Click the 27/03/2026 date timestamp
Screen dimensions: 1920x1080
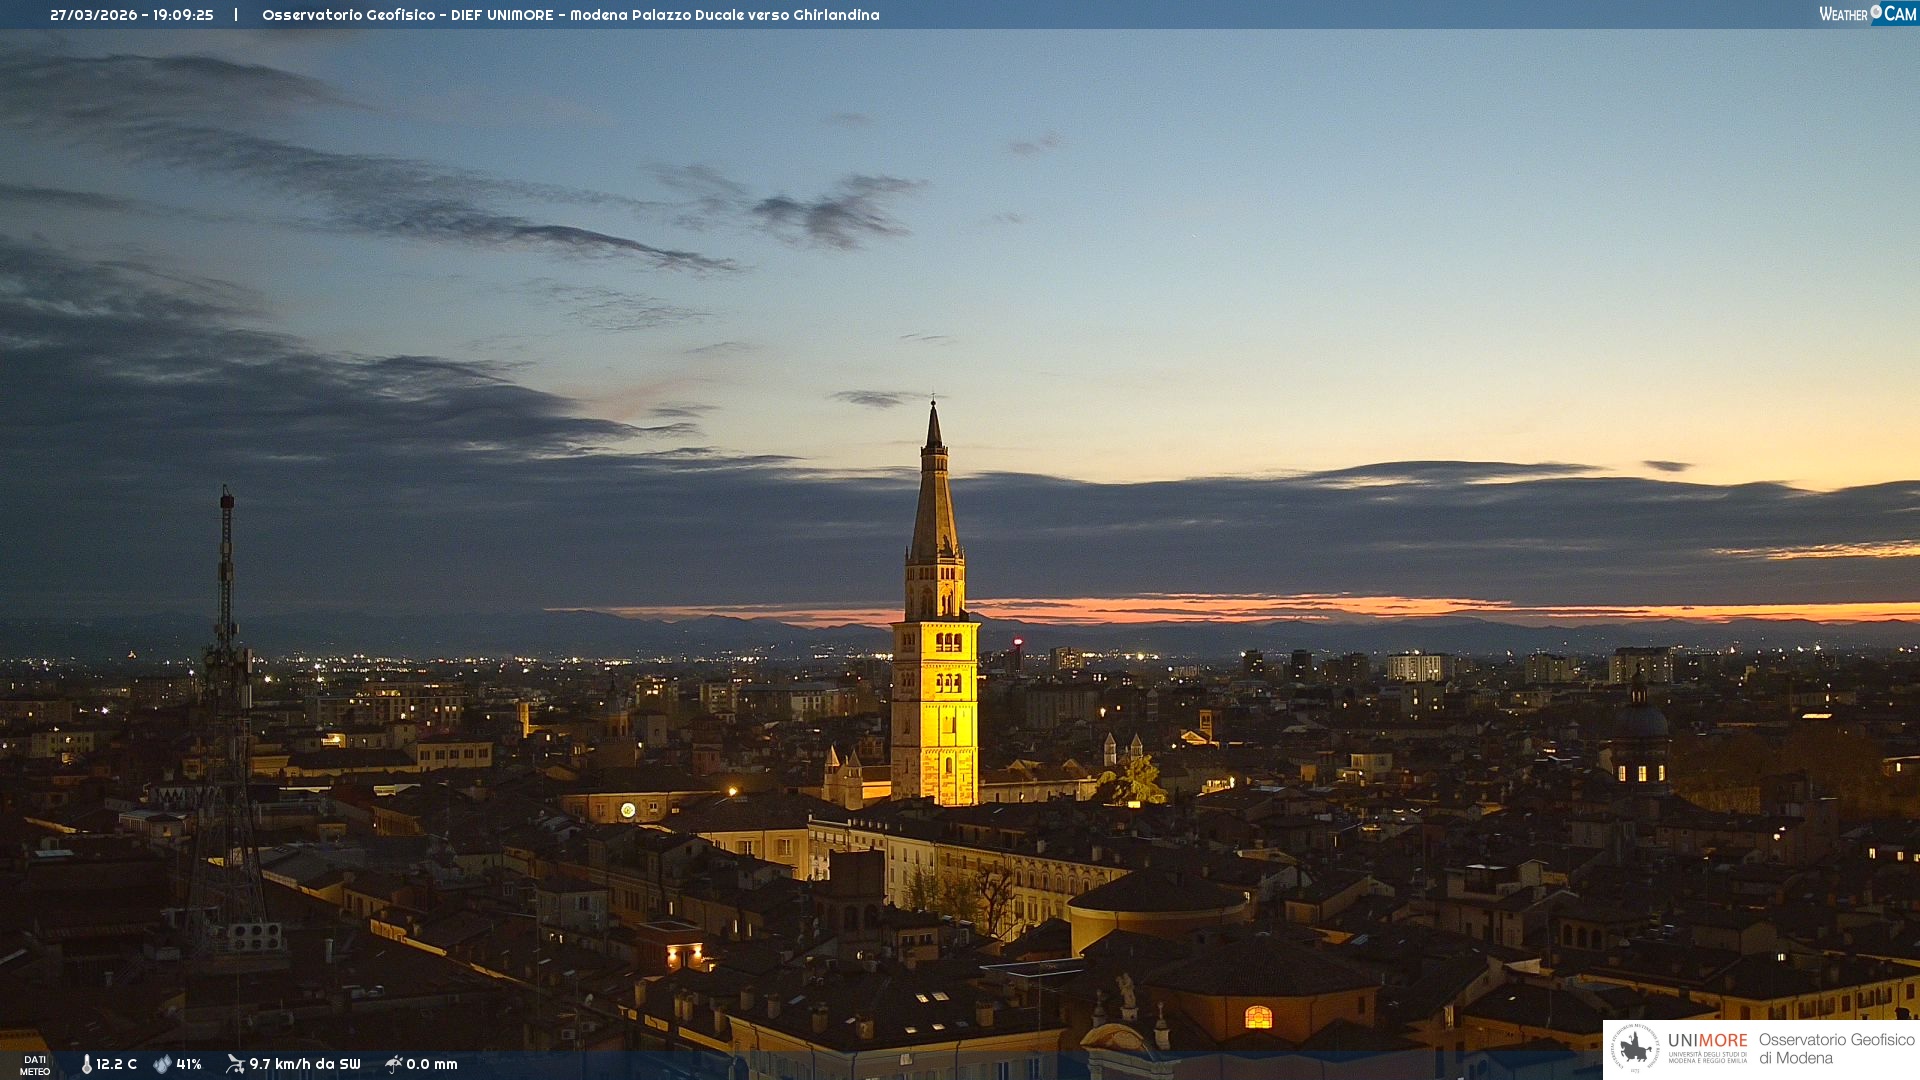pos(93,15)
